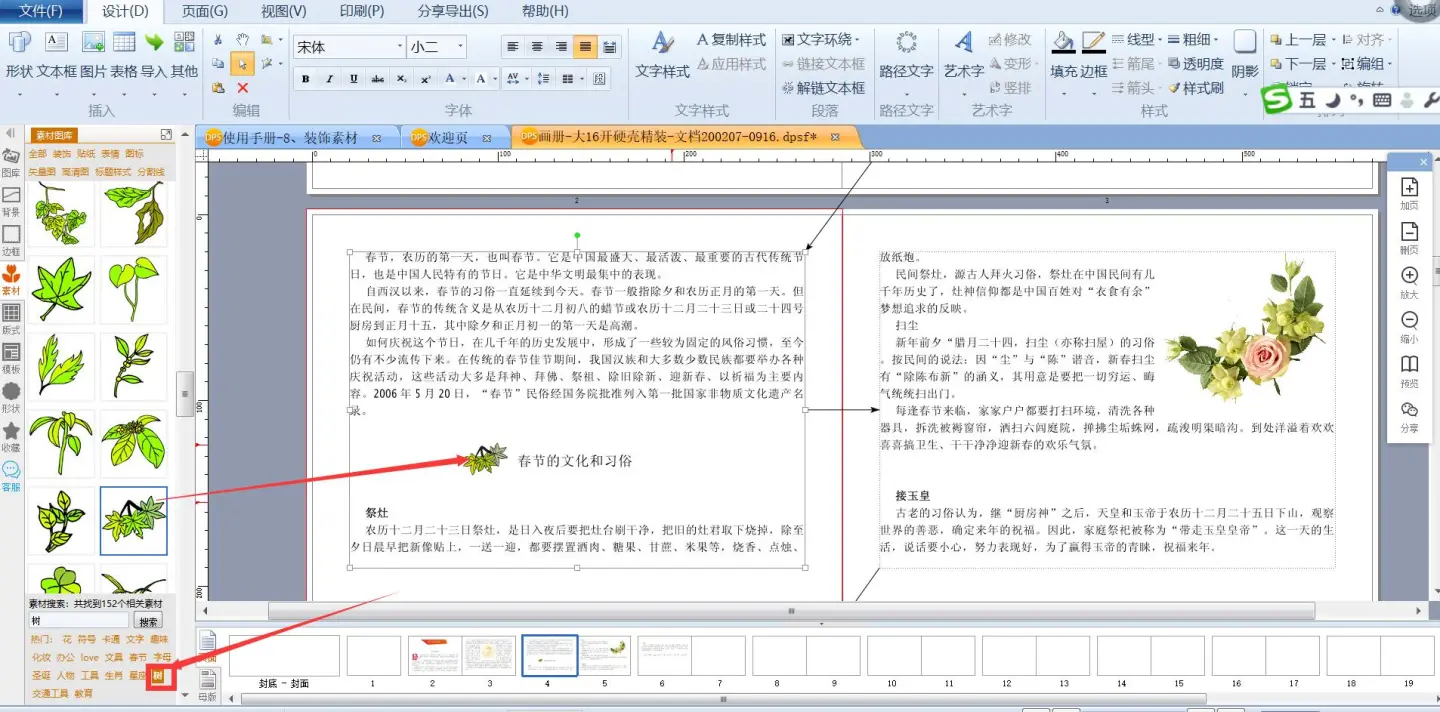Click the Insert Table (表格) icon
Screen dimensions: 1440x712
[124, 43]
